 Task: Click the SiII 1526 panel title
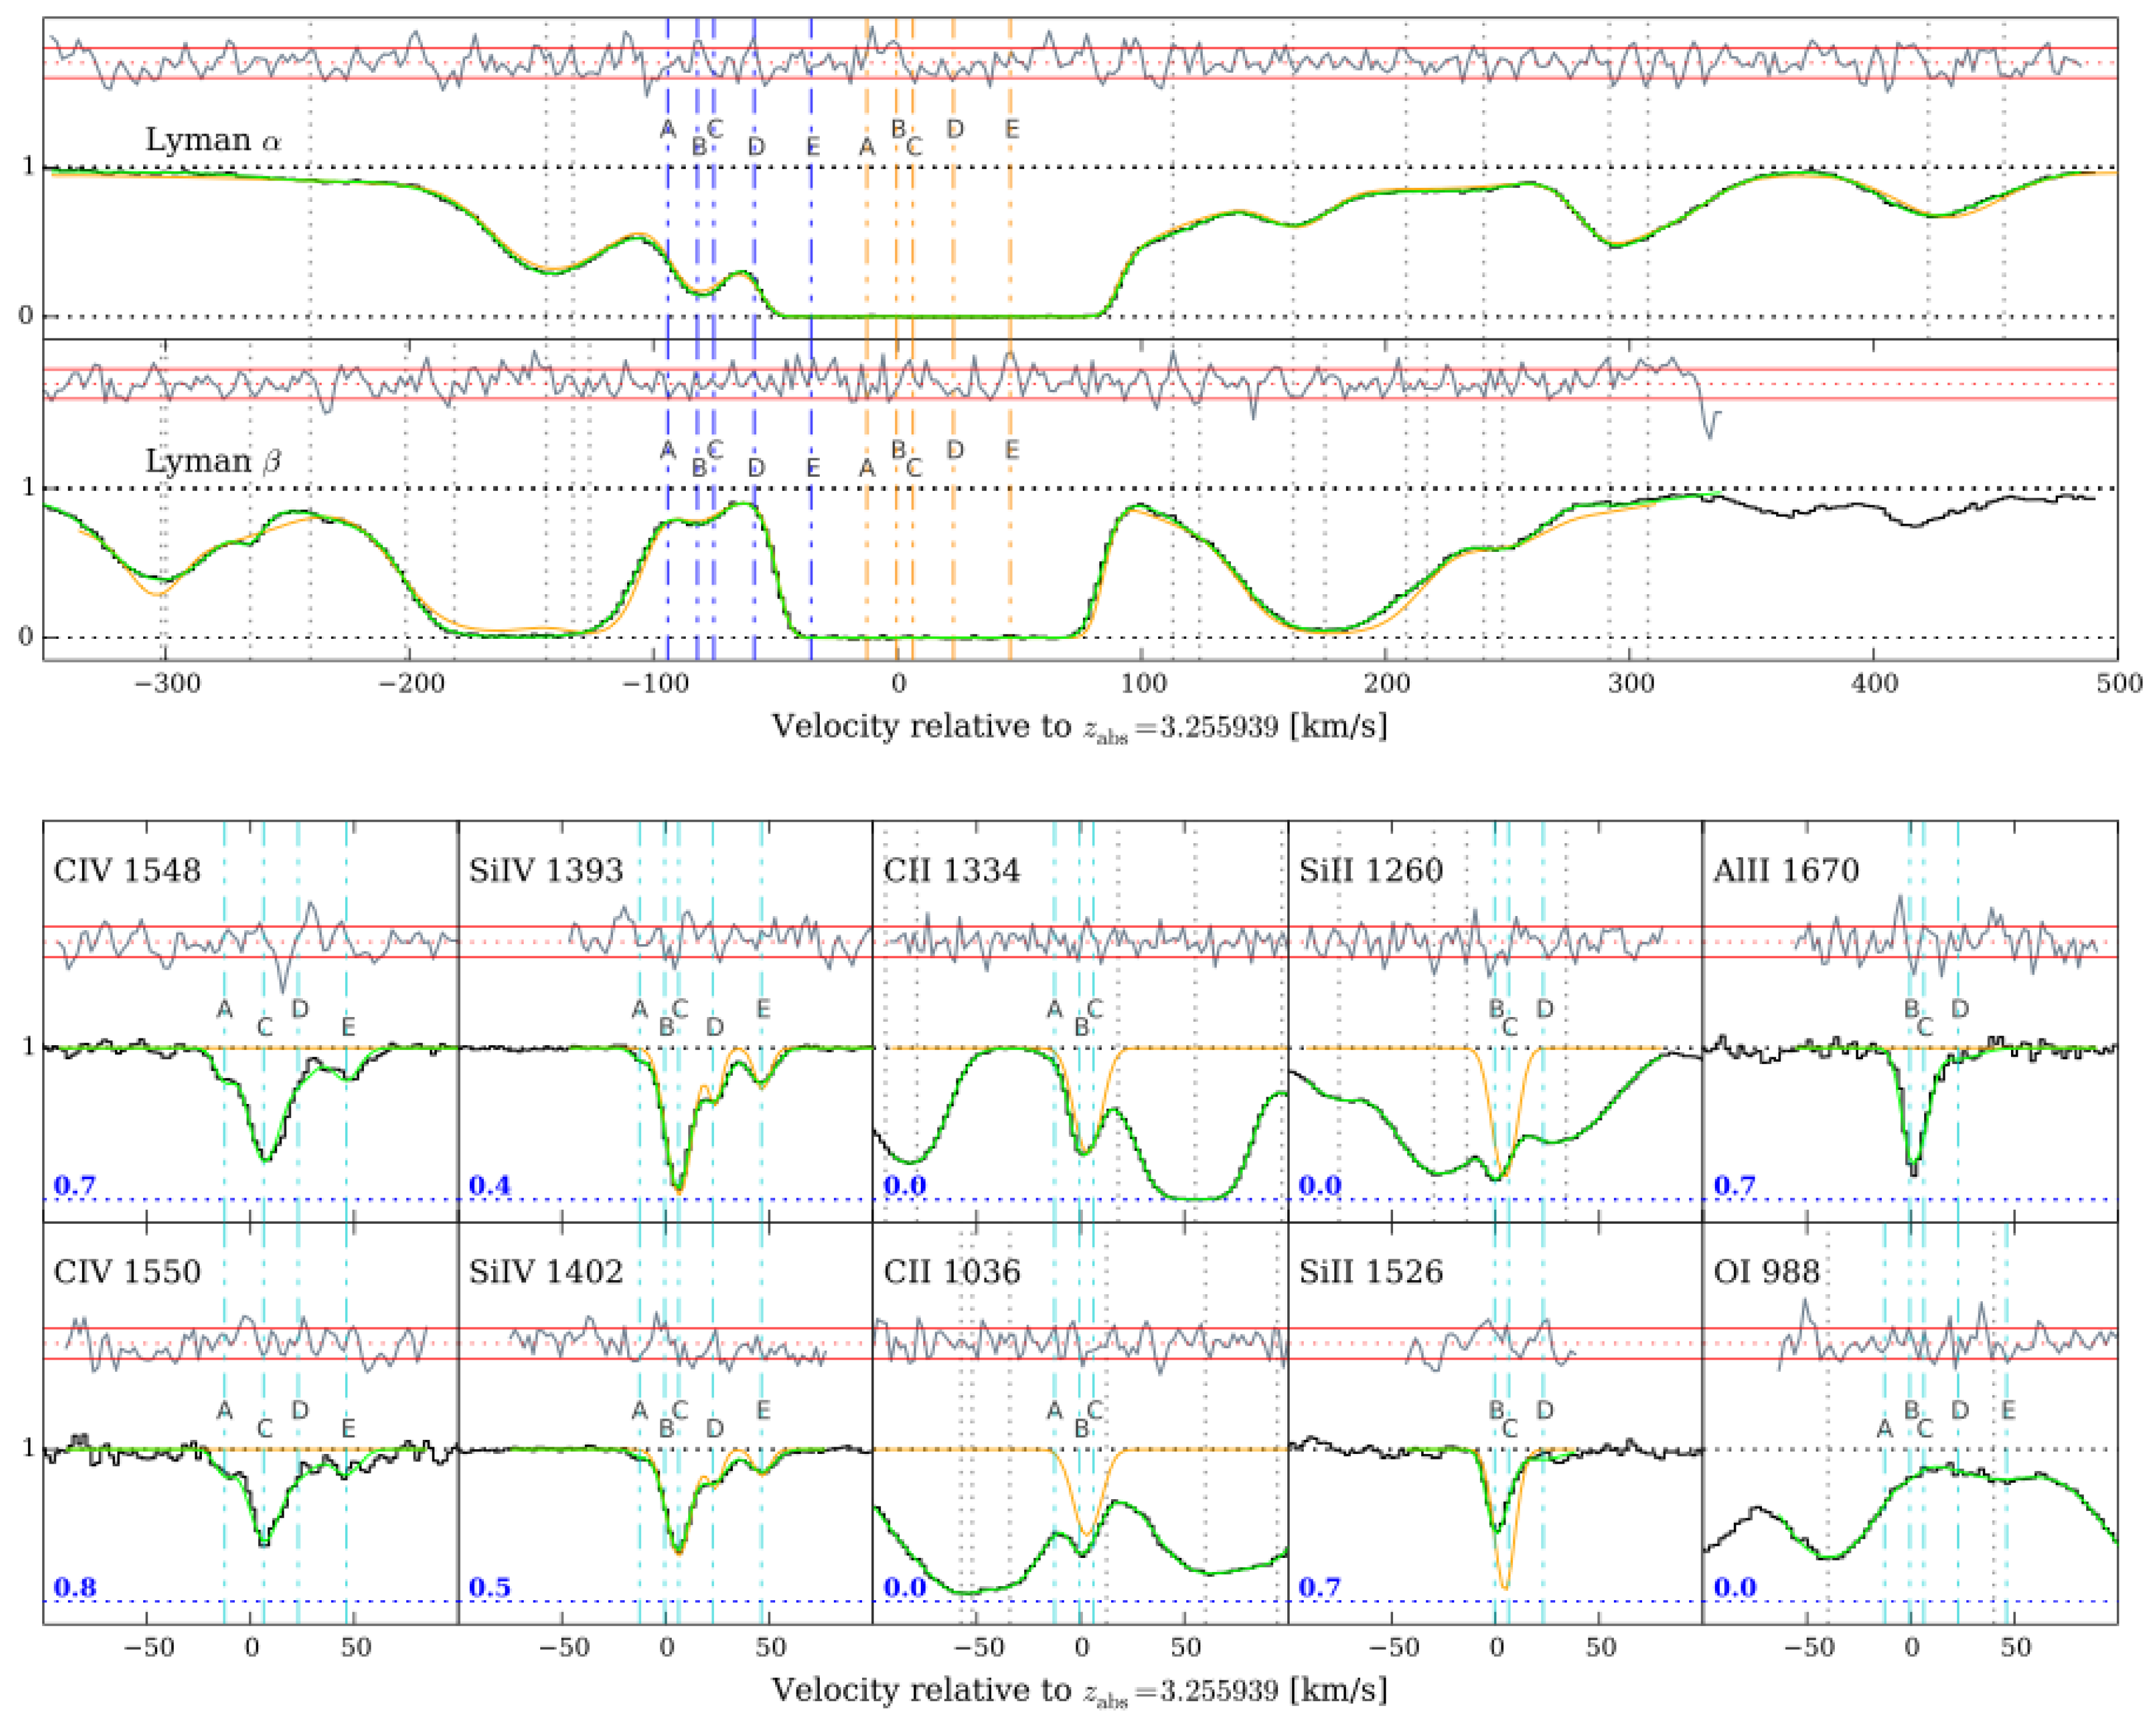[1371, 1271]
